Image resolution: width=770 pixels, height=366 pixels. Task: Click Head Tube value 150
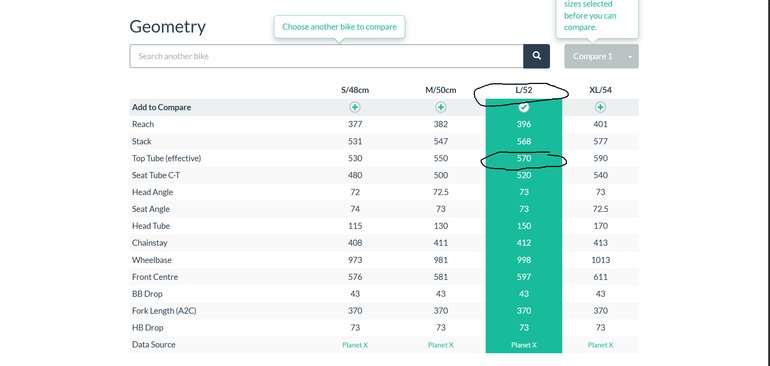(524, 226)
